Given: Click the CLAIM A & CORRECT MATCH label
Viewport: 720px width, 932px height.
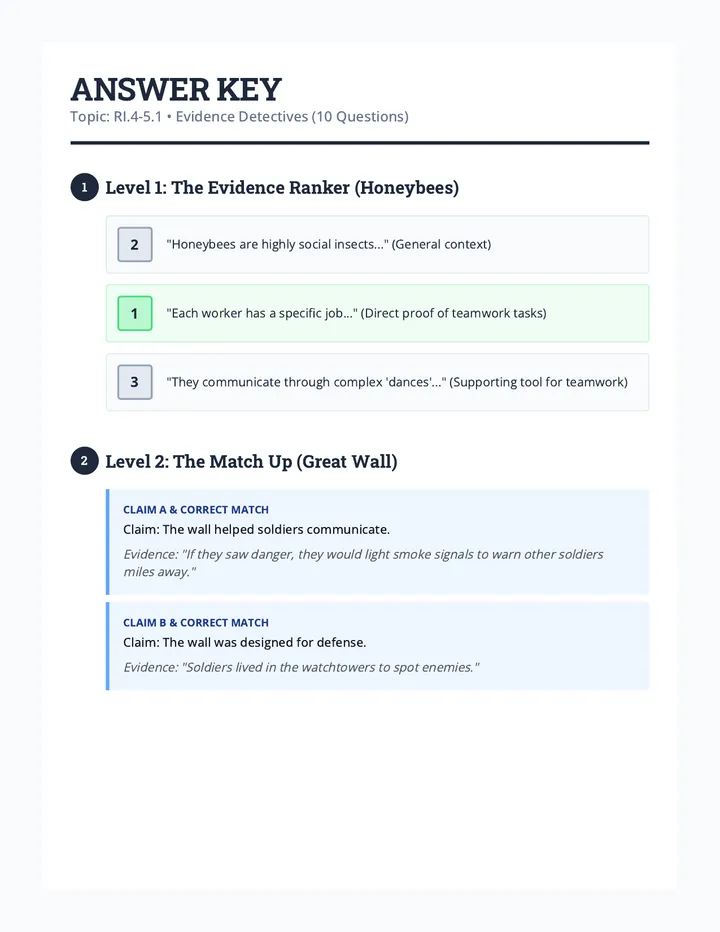Looking at the screenshot, I should point(196,509).
